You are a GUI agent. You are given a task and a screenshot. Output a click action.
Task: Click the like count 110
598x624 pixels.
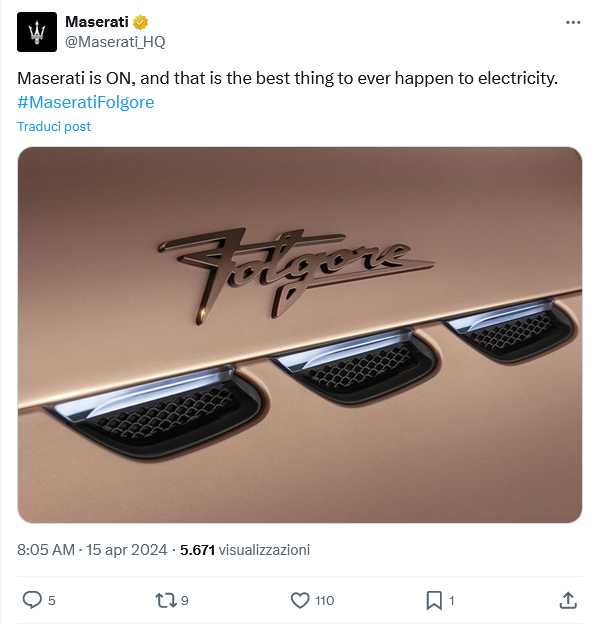324,601
